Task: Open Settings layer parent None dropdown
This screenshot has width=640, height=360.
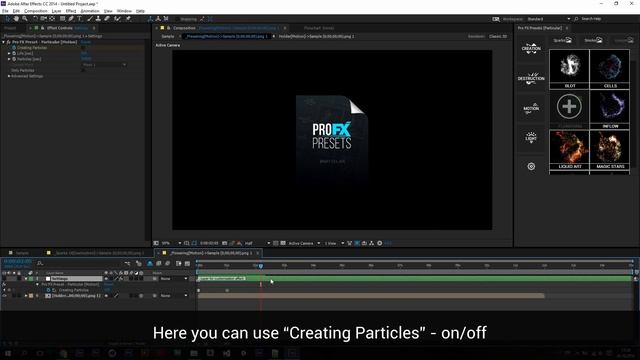Action: click(174, 279)
